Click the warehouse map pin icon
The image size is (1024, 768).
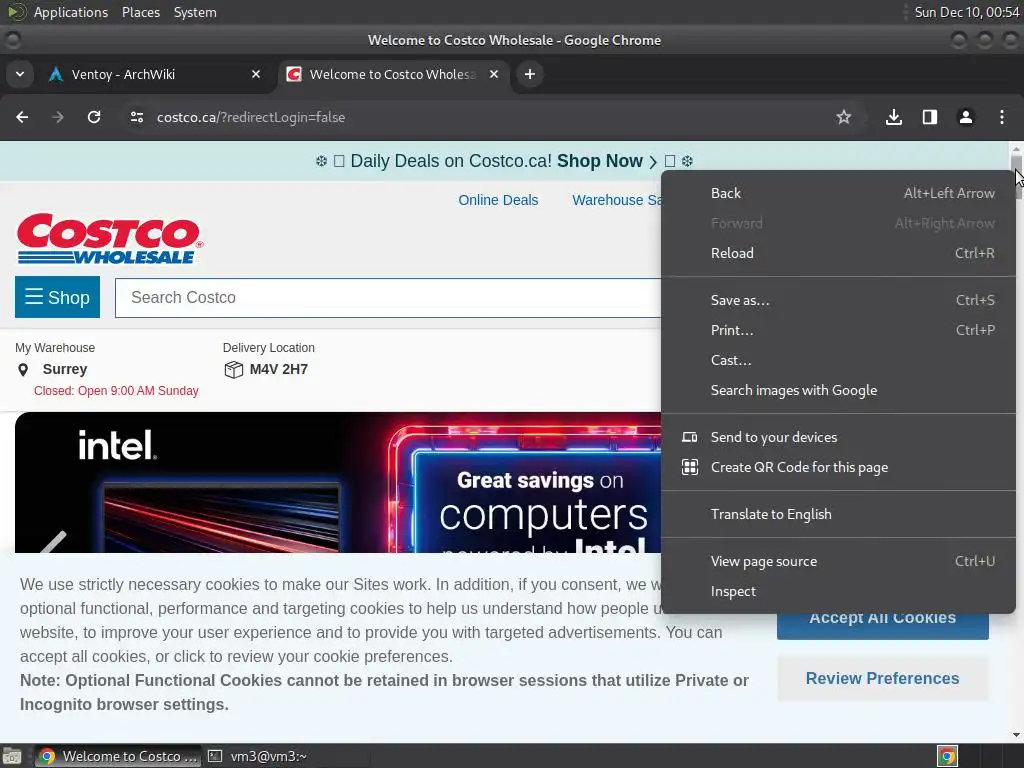coord(23,370)
